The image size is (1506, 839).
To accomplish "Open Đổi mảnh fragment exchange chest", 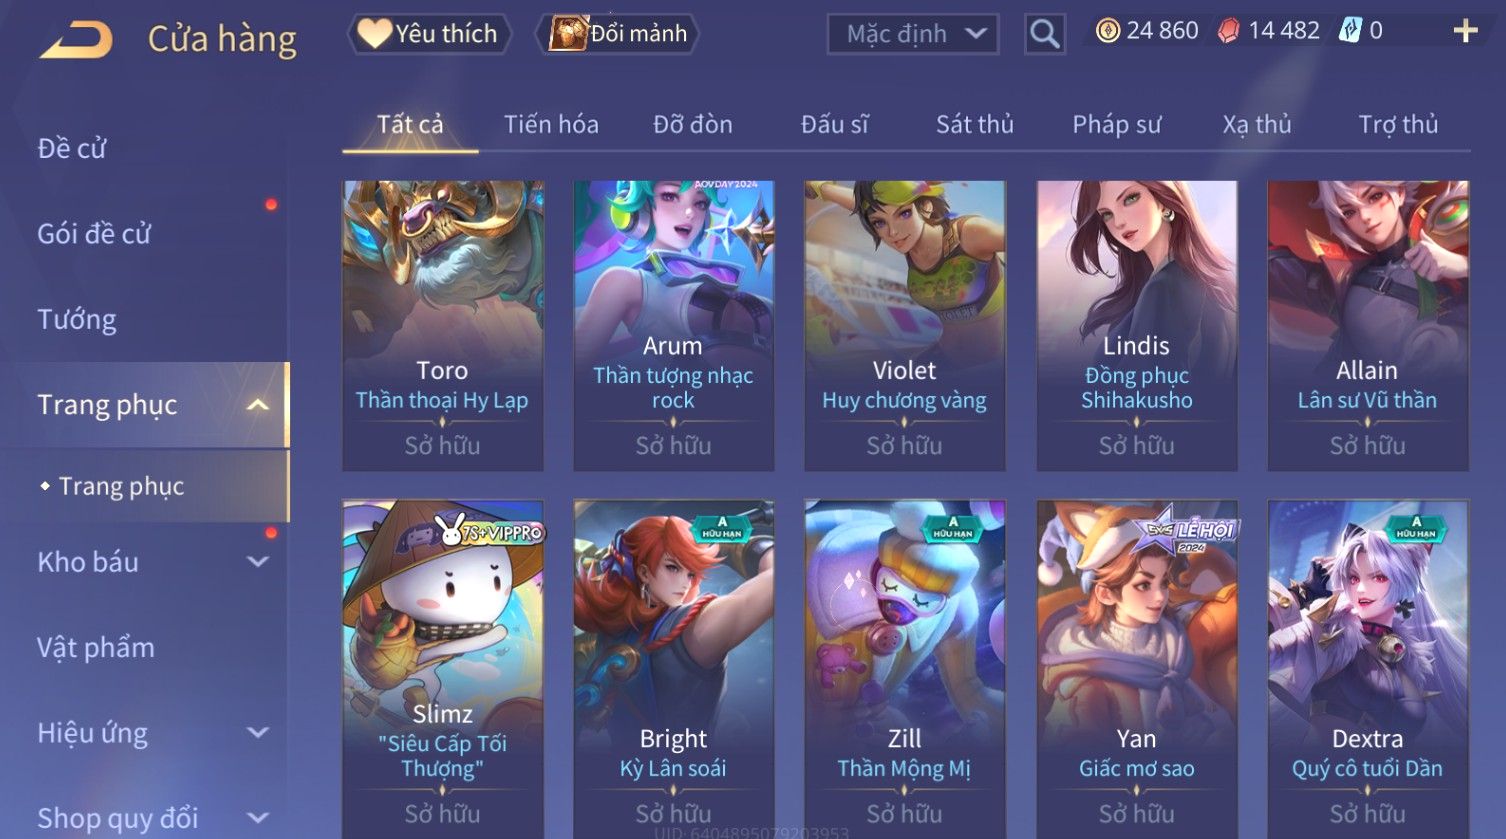I will pos(617,34).
